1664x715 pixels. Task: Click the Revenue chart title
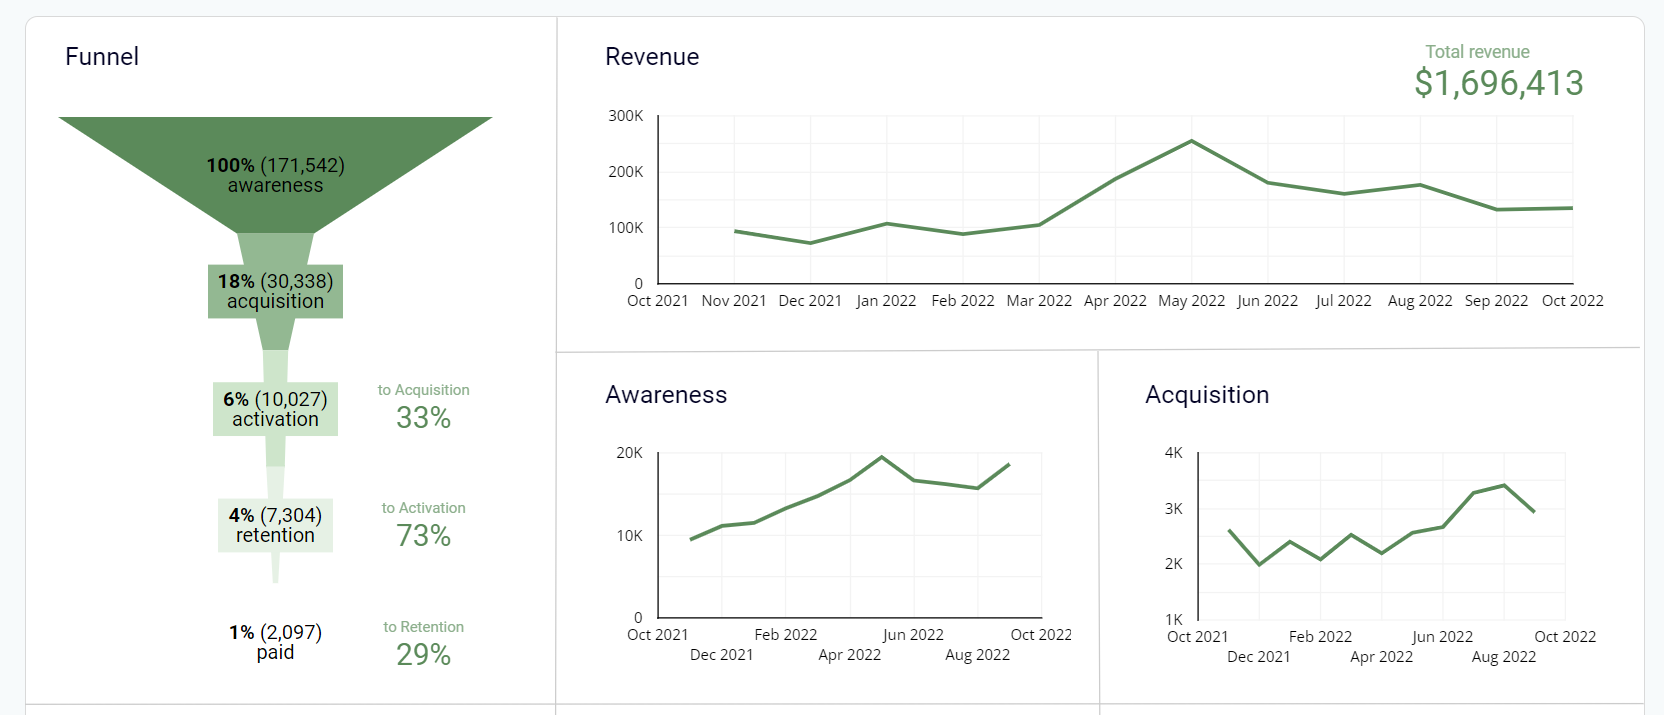point(652,57)
